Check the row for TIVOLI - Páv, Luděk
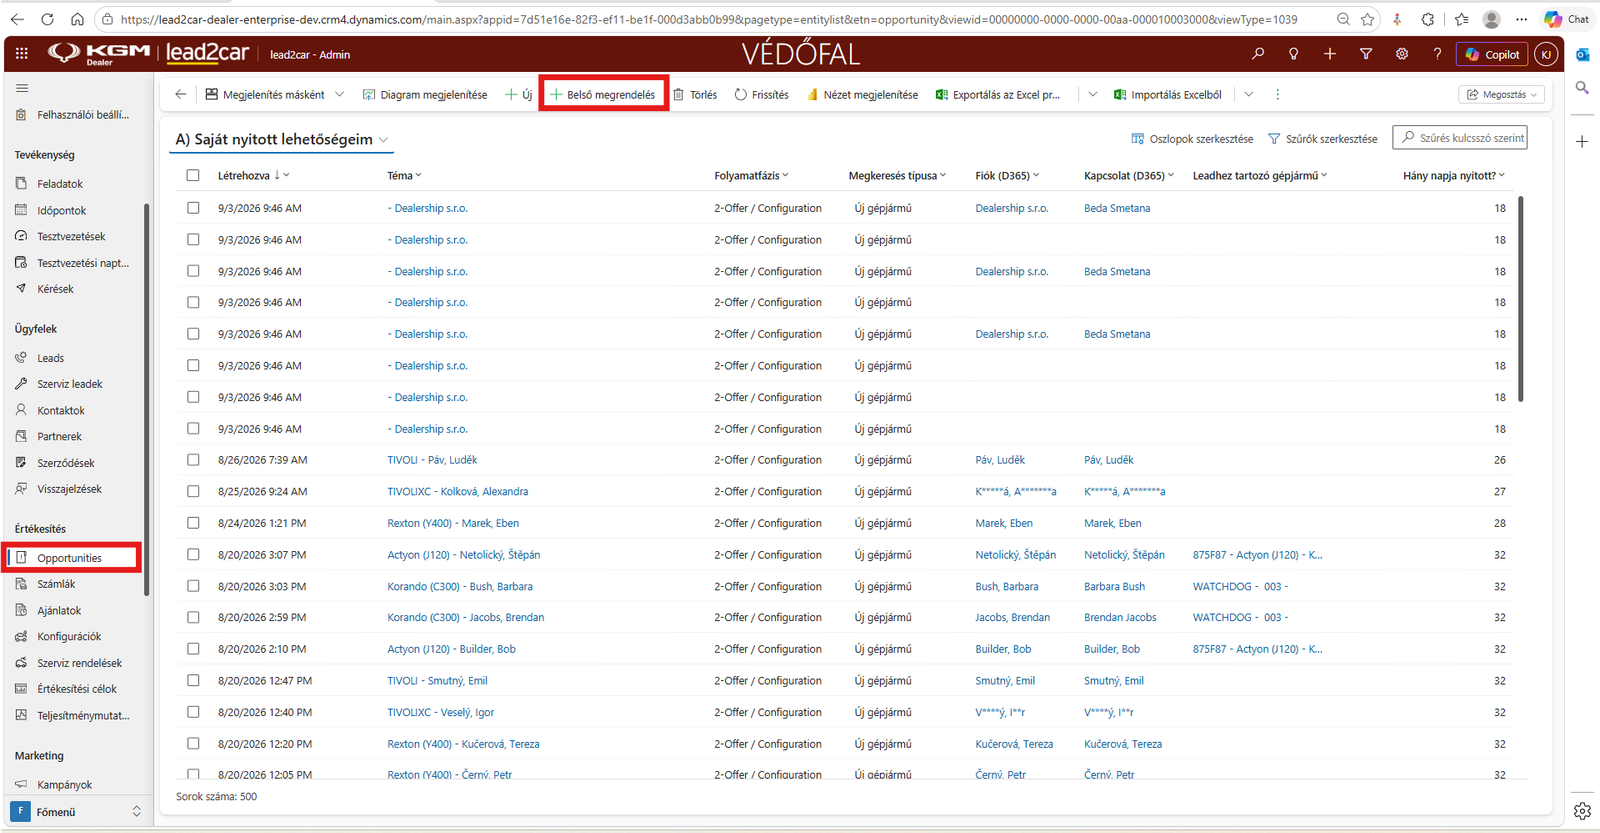1600x833 pixels. coord(193,460)
